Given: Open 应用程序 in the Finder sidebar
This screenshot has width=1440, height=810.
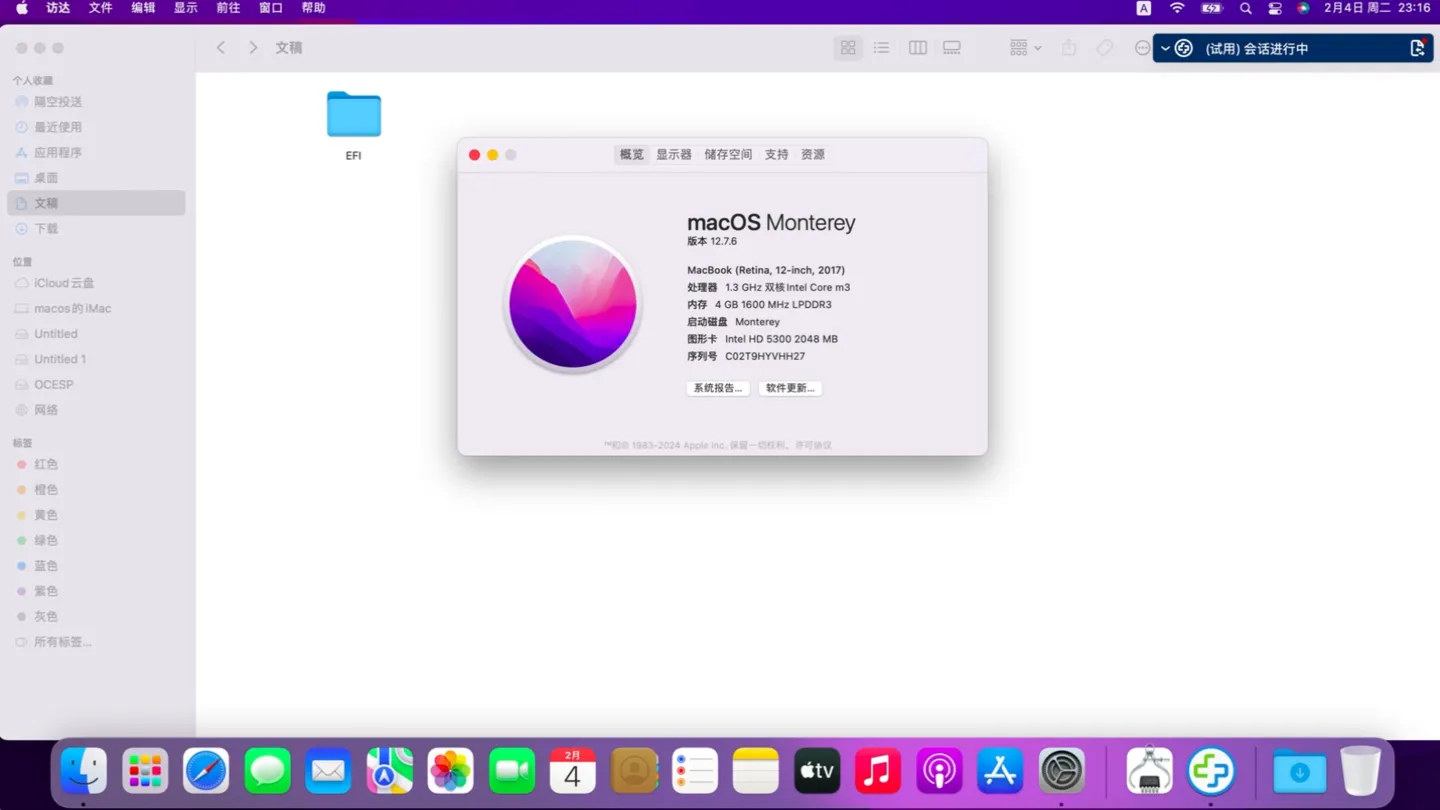Looking at the screenshot, I should coord(58,153).
